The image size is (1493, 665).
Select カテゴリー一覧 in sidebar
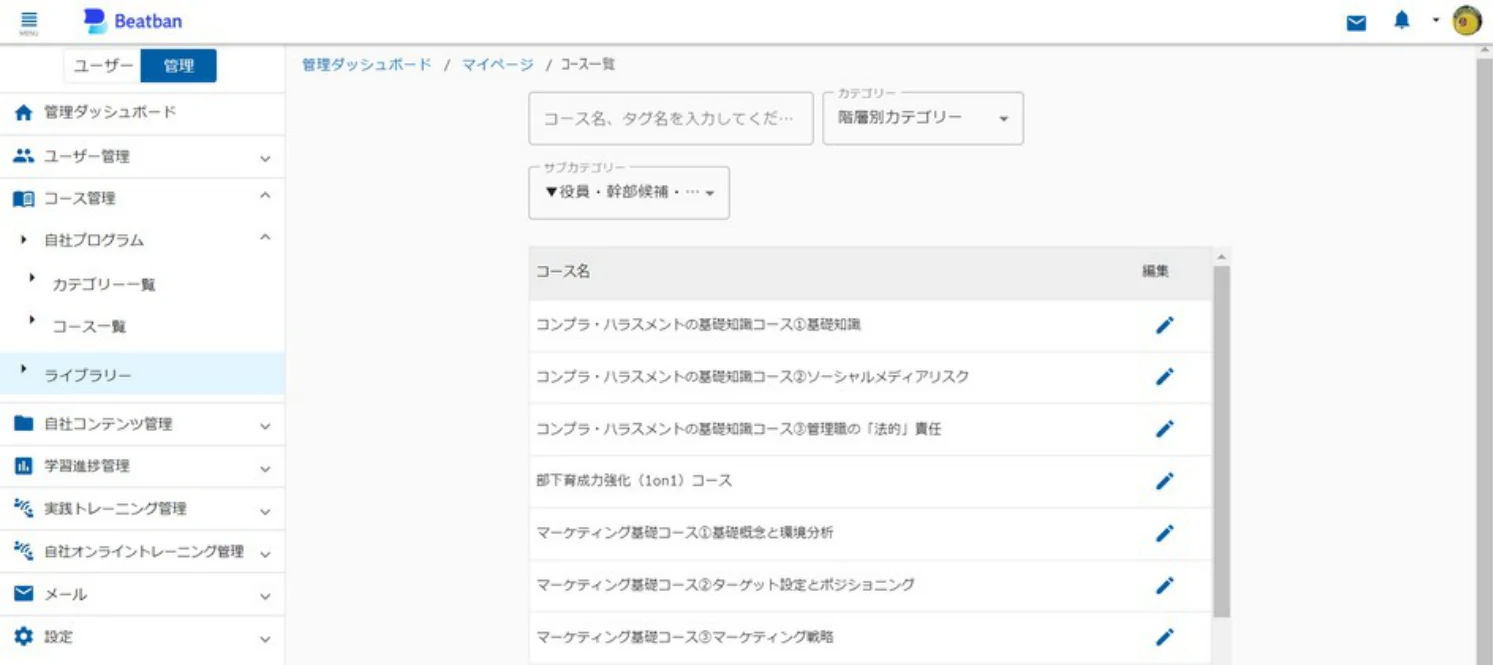point(104,285)
